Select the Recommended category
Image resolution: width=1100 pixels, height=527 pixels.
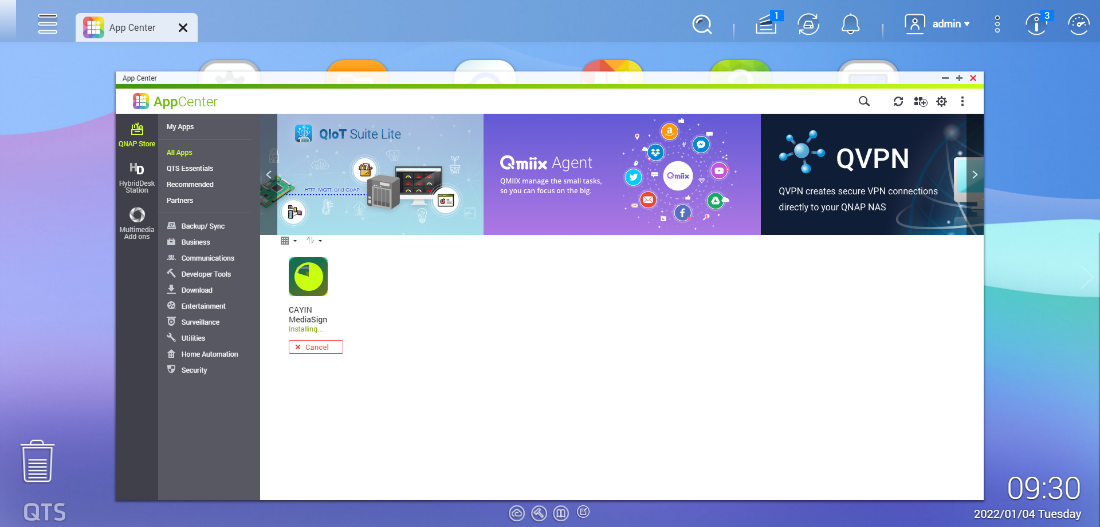coord(190,185)
